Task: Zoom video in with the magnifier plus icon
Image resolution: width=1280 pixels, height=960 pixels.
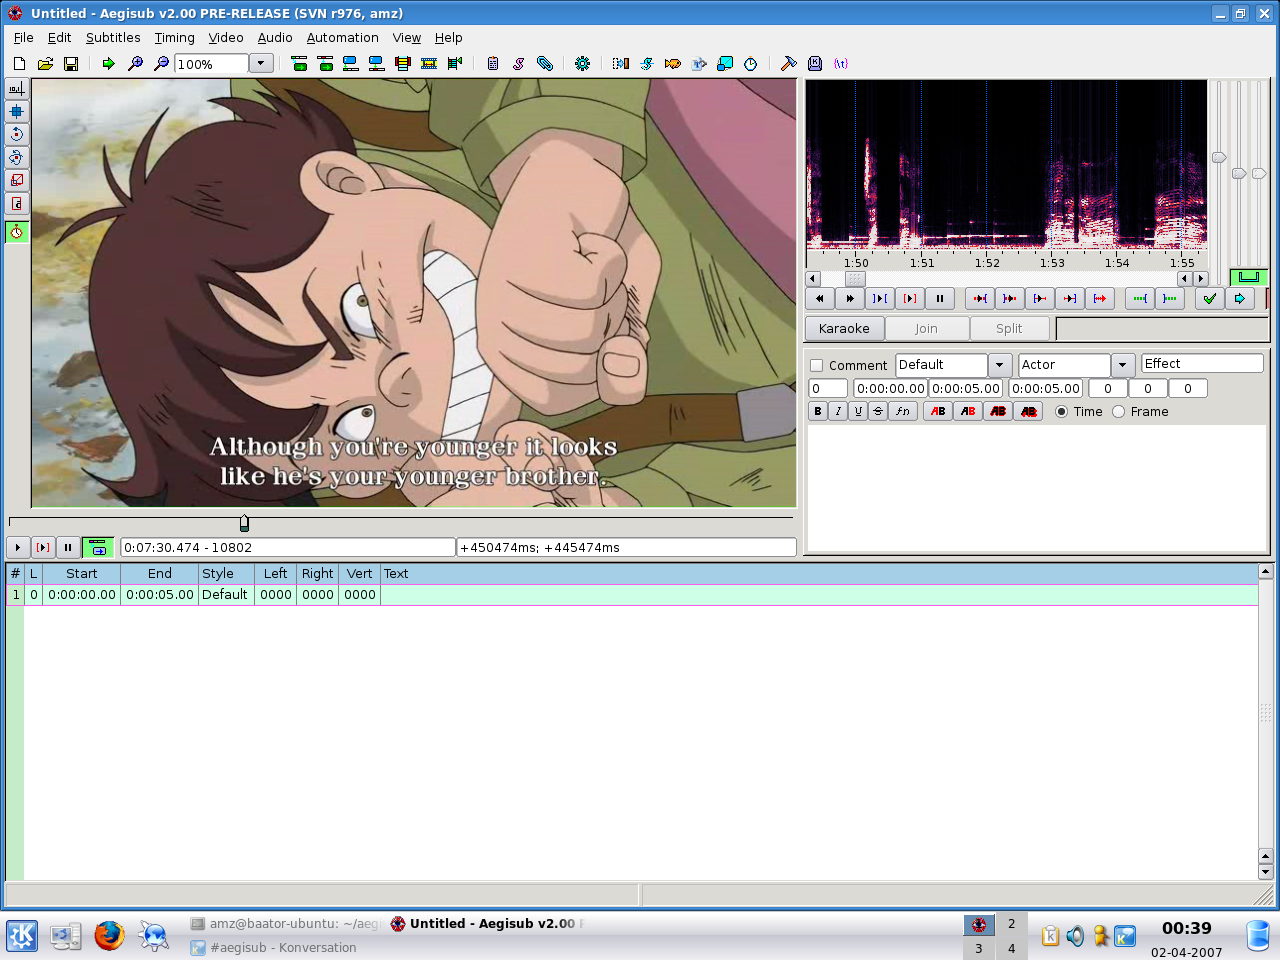Action: click(x=135, y=63)
